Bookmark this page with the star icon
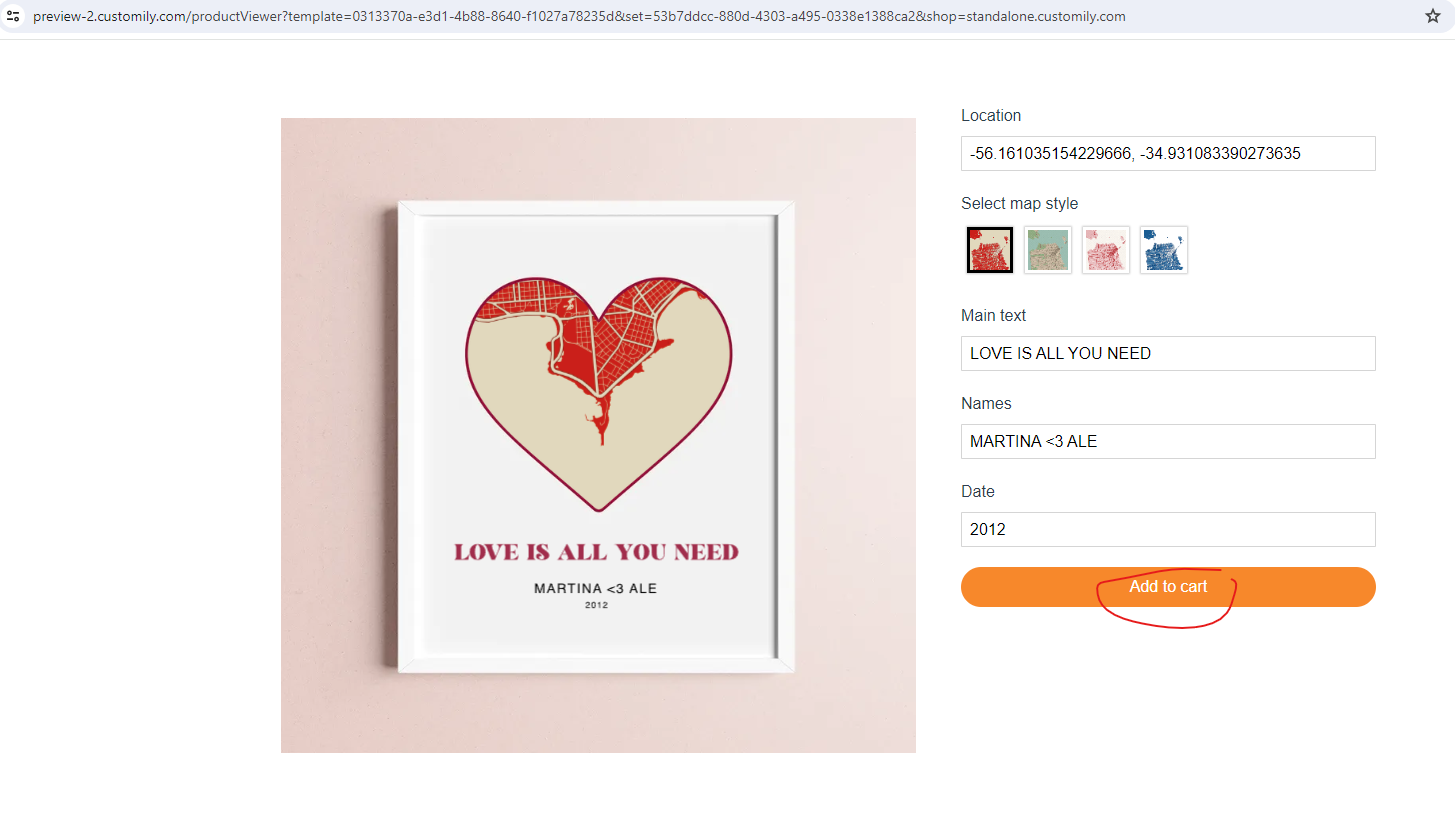 pyautogui.click(x=1433, y=16)
